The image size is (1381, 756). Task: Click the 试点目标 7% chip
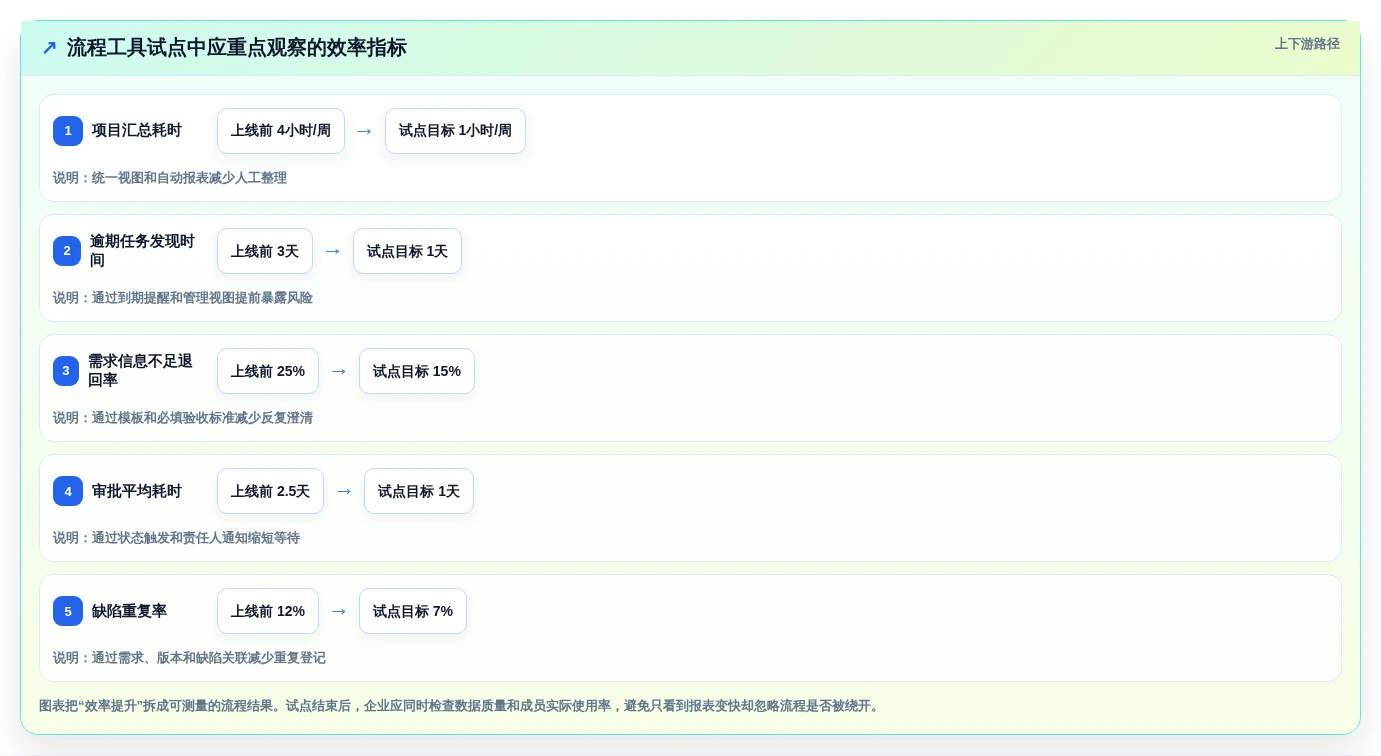413,611
